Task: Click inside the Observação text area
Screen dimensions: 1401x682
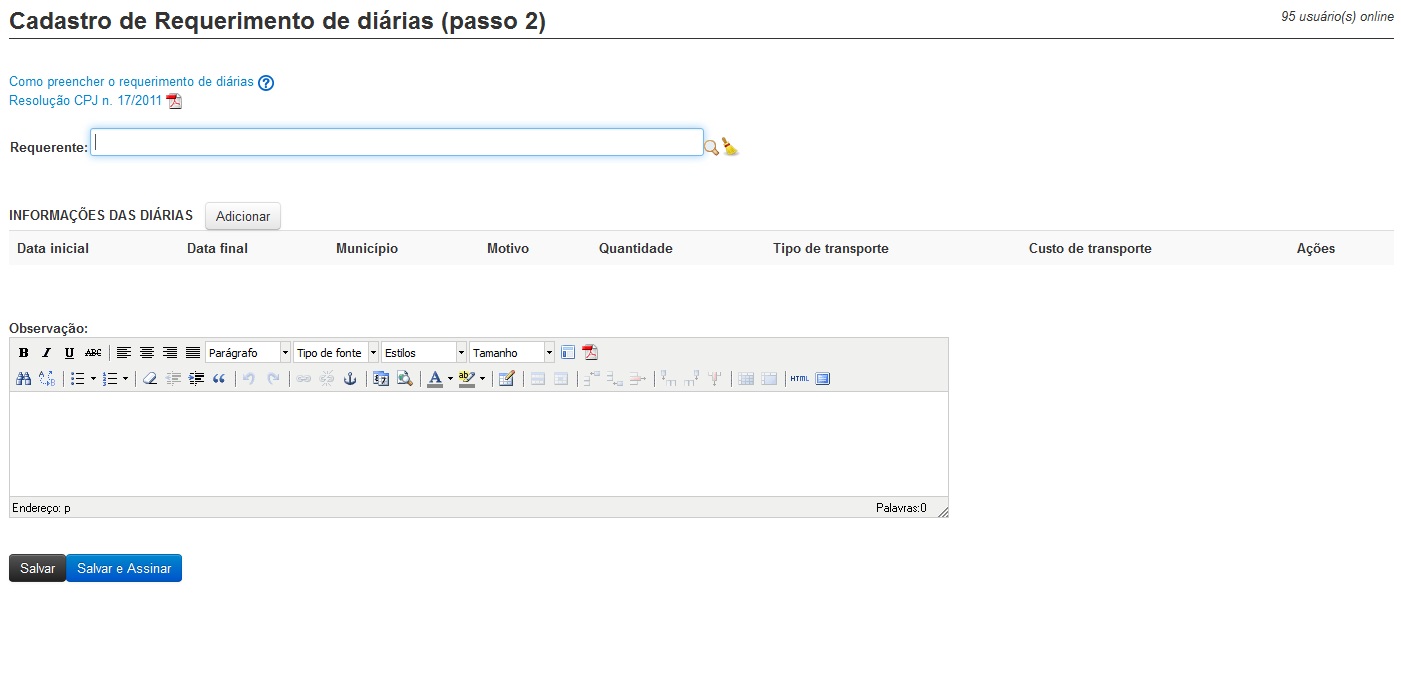Action: pyautogui.click(x=479, y=444)
